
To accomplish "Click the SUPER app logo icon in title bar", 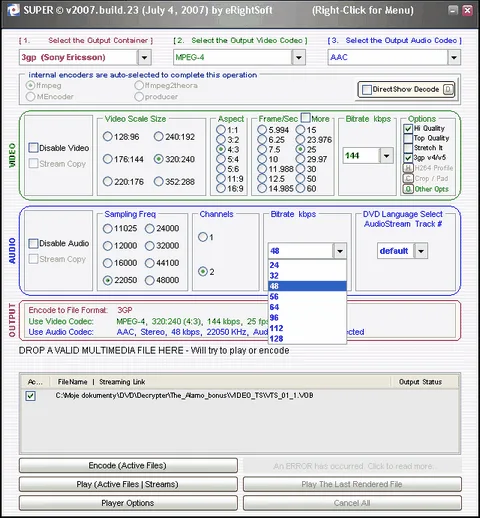I will click(x=13, y=10).
